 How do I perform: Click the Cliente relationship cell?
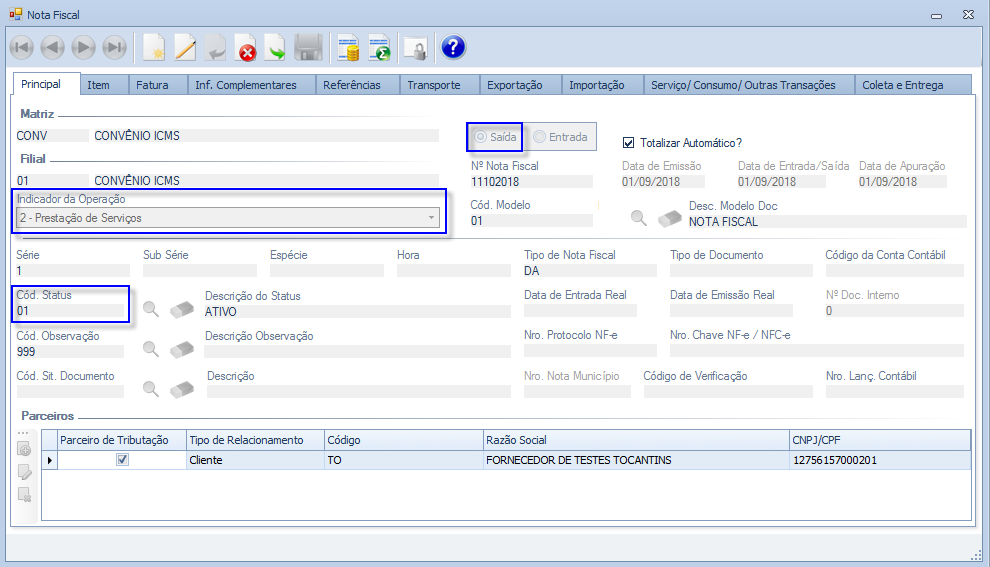coord(255,460)
